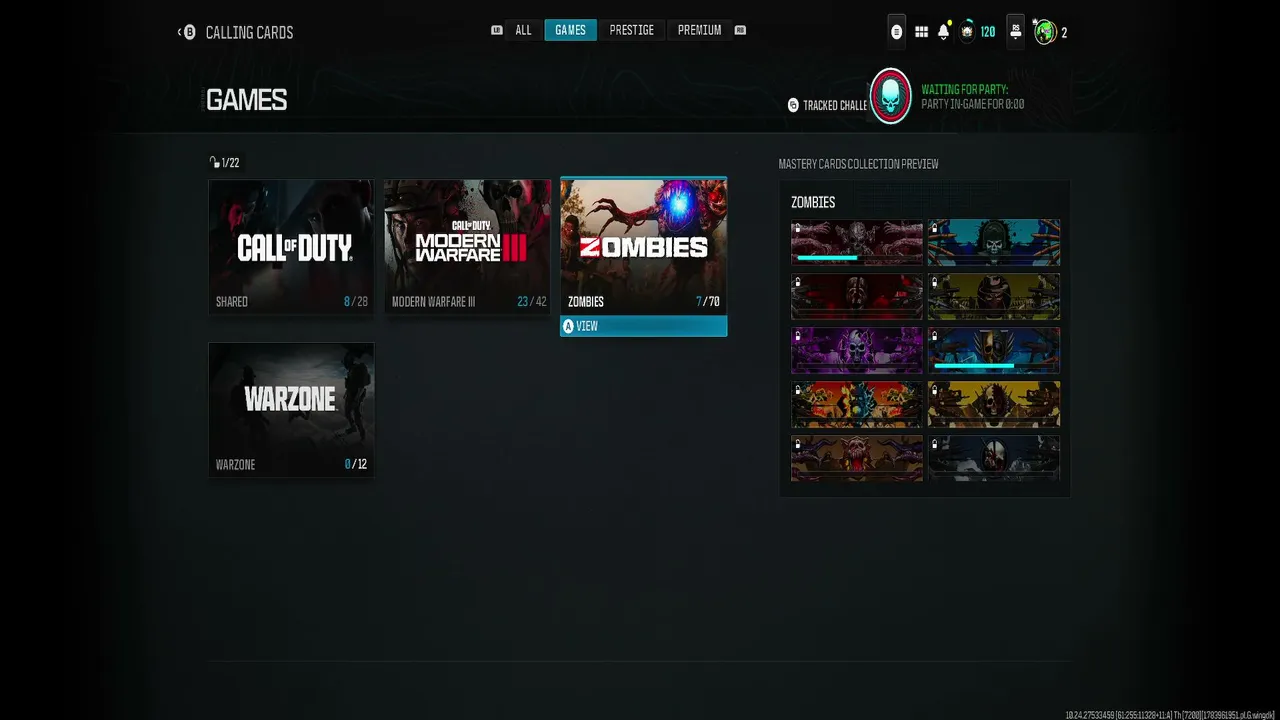Select the purple skull mastery card
The height and width of the screenshot is (720, 1280).
[x=857, y=350]
